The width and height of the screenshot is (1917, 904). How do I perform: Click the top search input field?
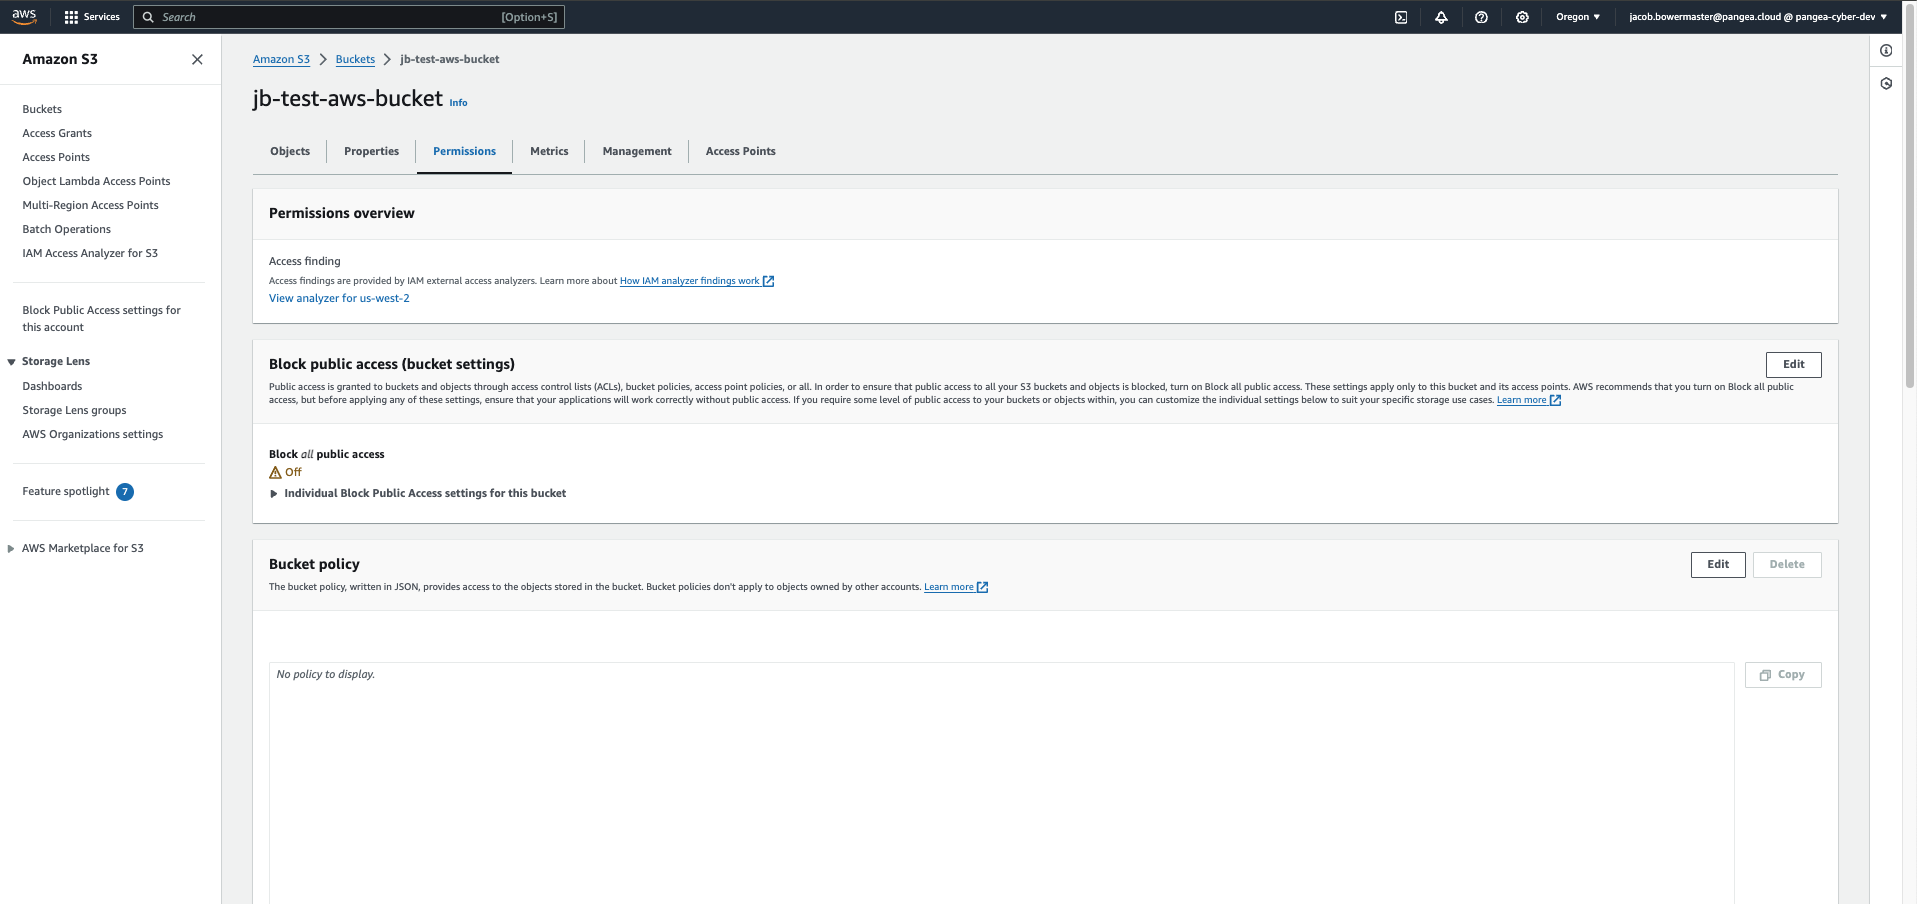[349, 17]
